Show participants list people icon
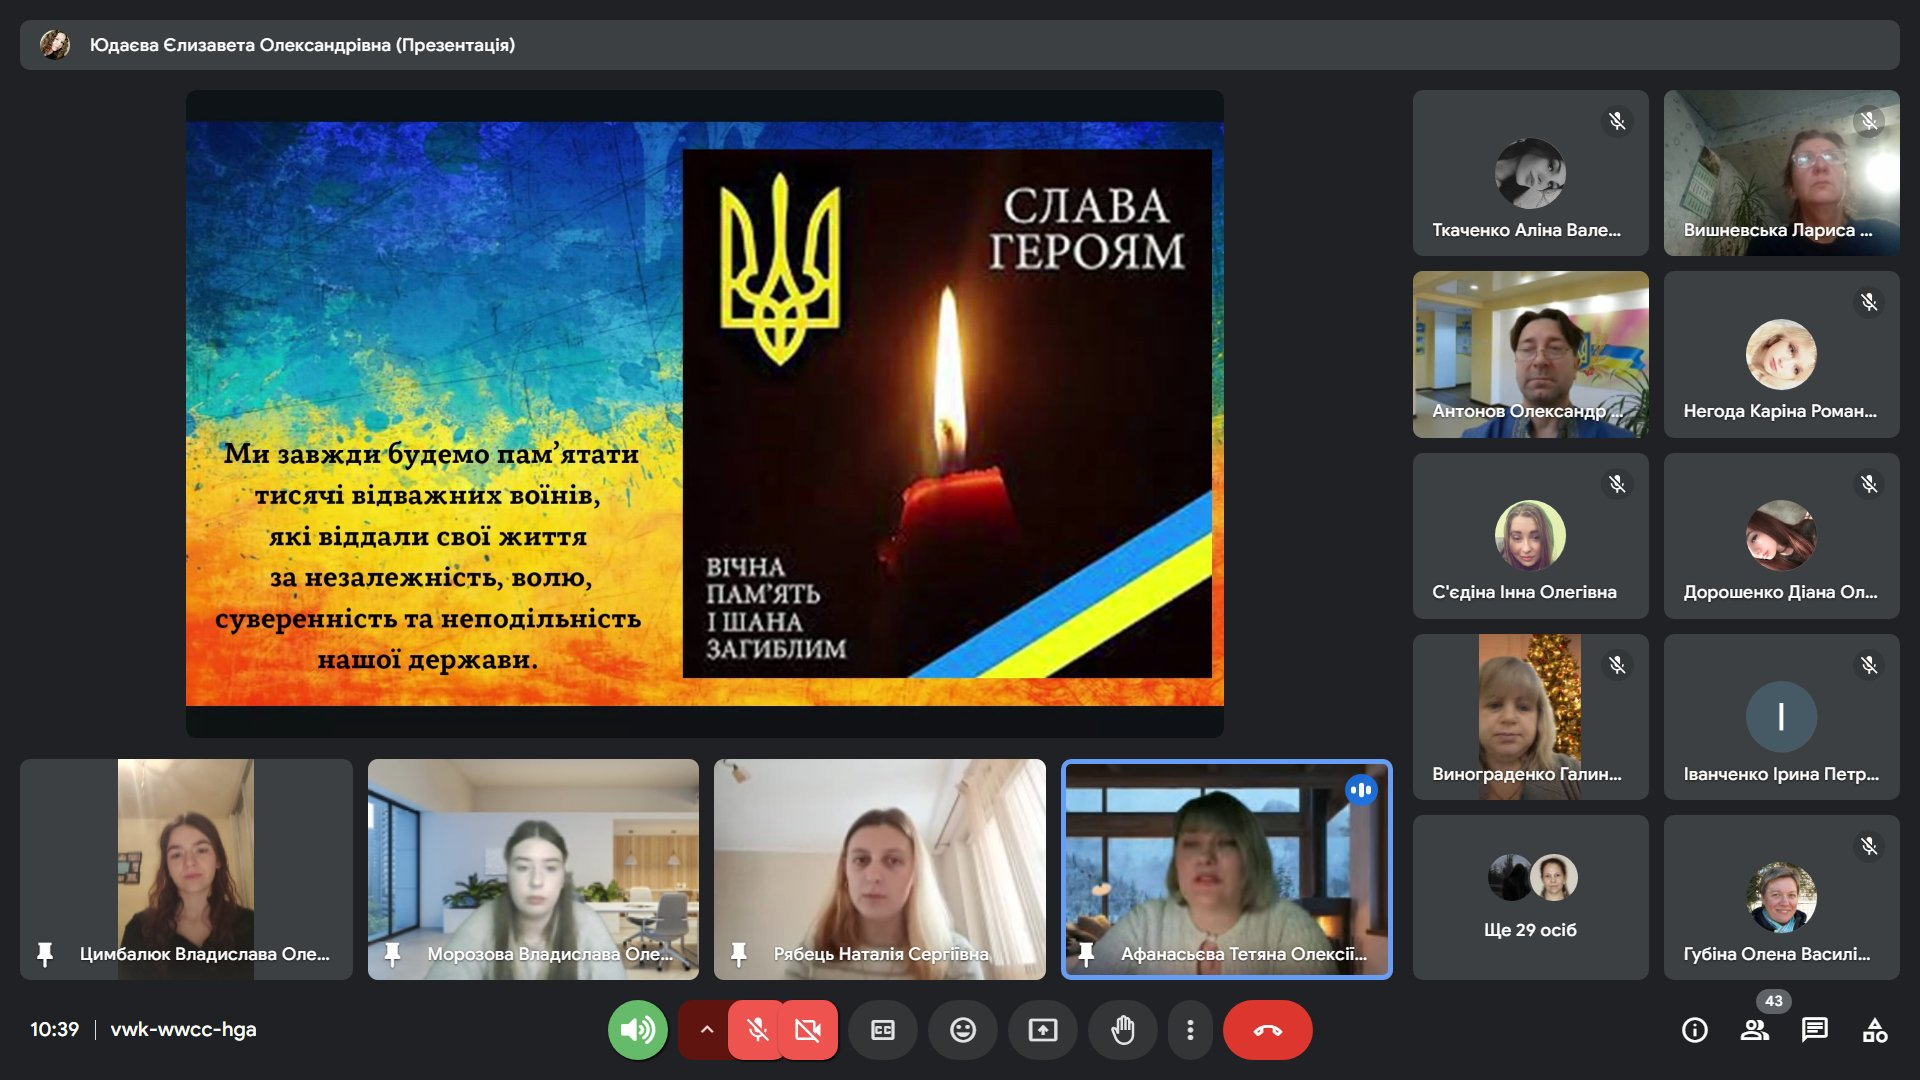 coord(1755,1030)
